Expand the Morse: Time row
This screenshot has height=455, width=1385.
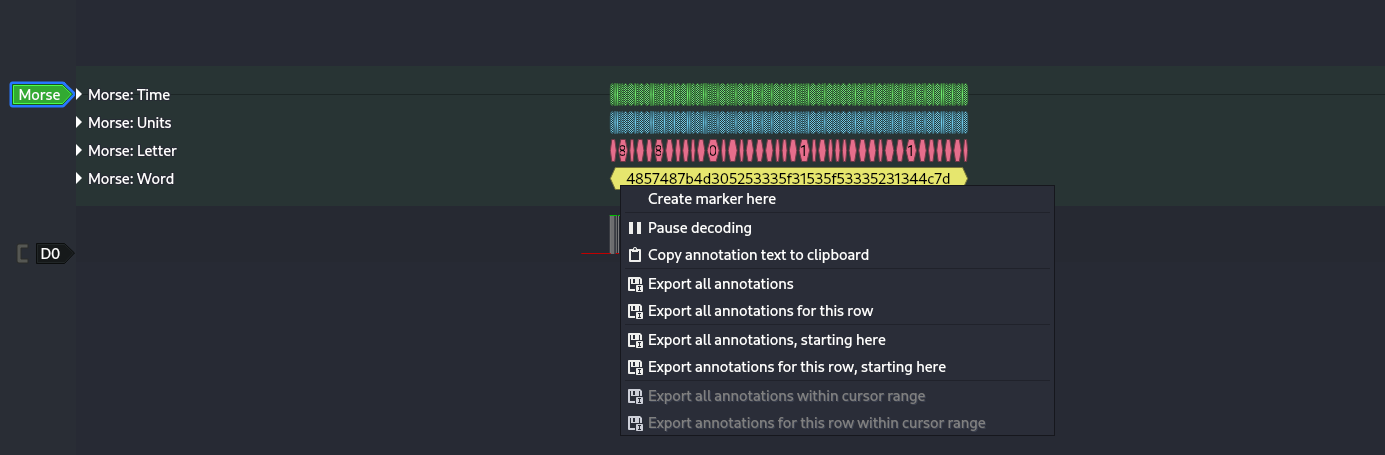point(80,95)
